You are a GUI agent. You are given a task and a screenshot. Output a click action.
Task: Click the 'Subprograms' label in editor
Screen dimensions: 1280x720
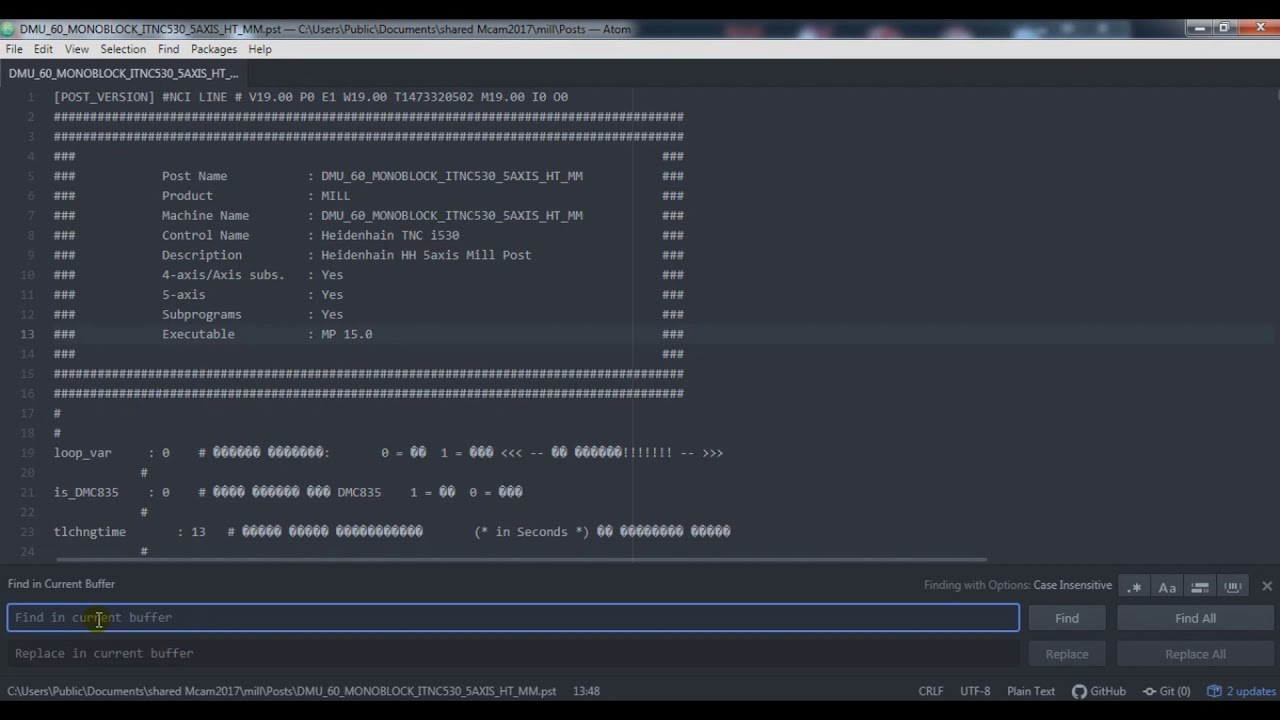click(202, 314)
